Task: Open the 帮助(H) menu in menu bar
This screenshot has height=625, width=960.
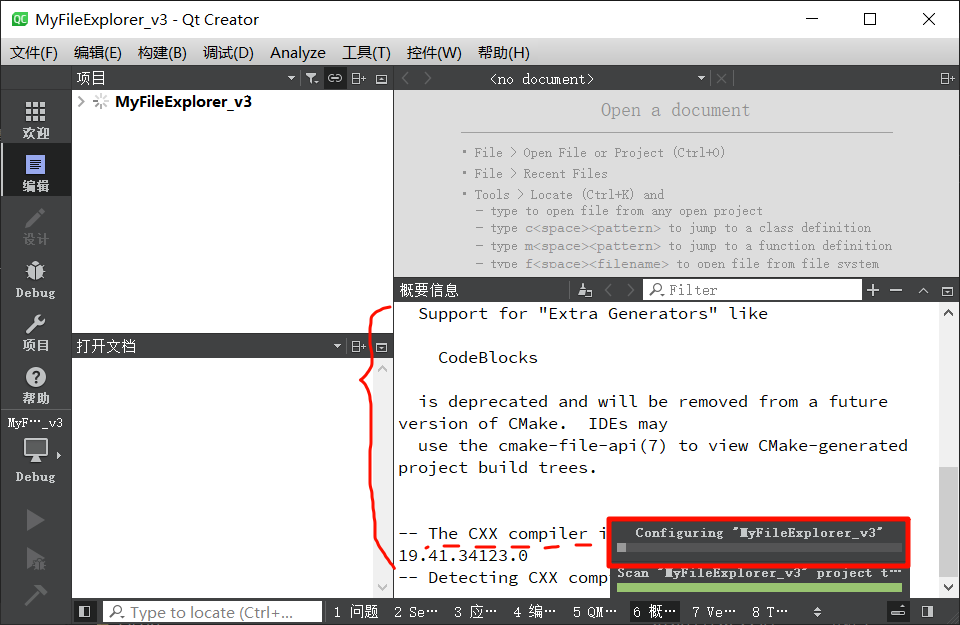Action: 503,53
